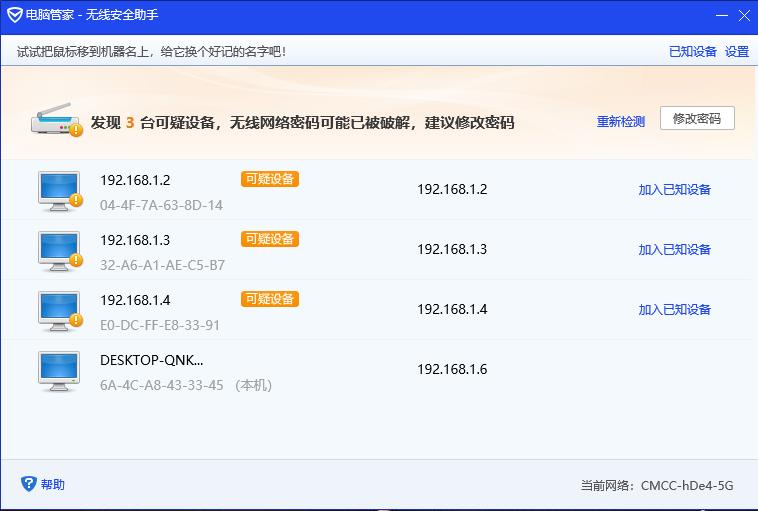Add 192.168.1.4 via 加入已知设备

[x=674, y=309]
